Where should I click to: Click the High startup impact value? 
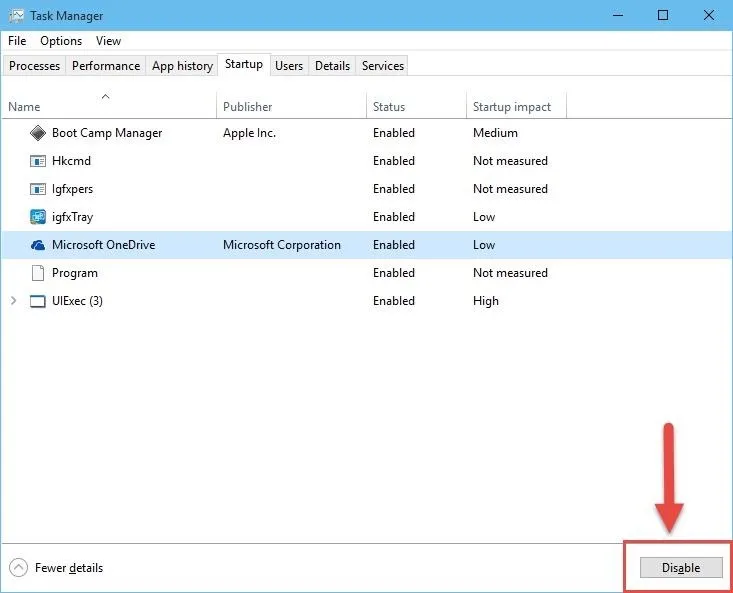[486, 301]
